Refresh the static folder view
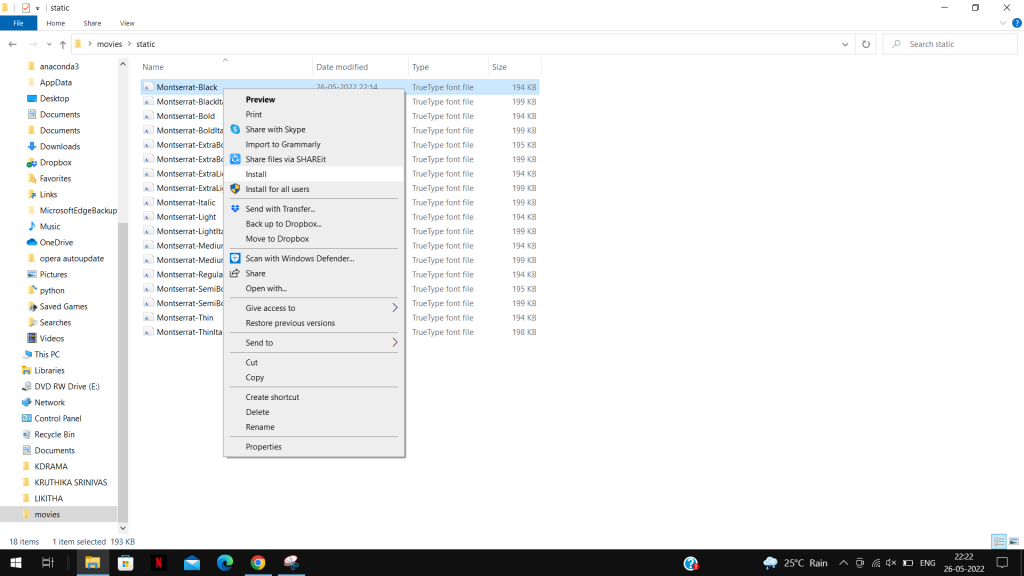1024x576 pixels. pos(866,44)
